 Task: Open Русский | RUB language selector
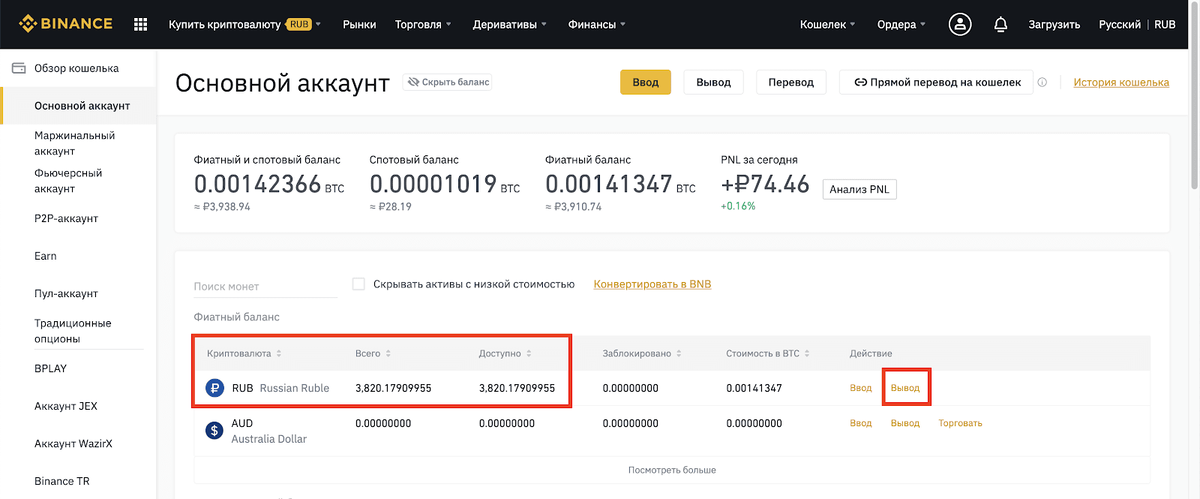1137,24
